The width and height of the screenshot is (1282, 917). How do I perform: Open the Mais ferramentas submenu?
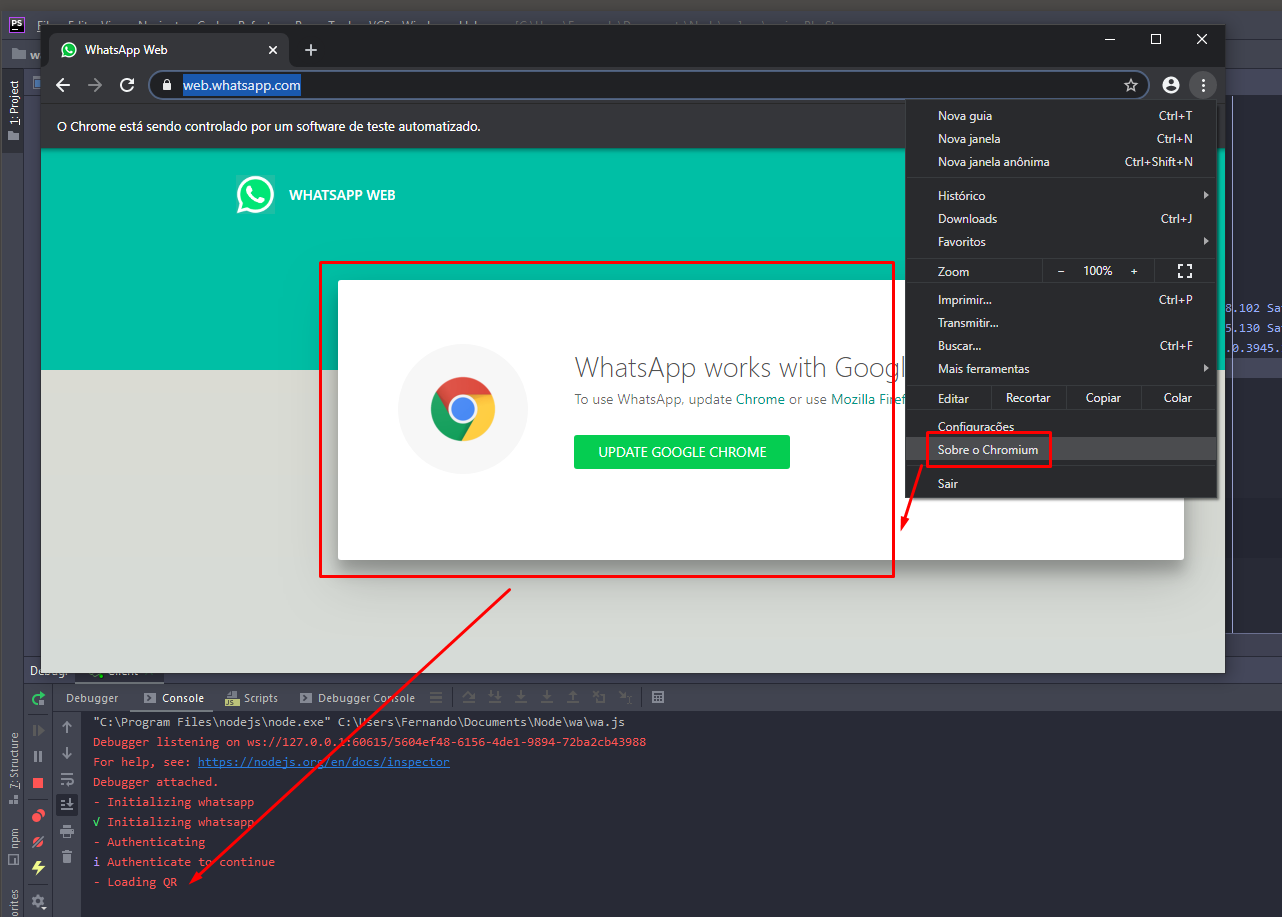click(985, 368)
